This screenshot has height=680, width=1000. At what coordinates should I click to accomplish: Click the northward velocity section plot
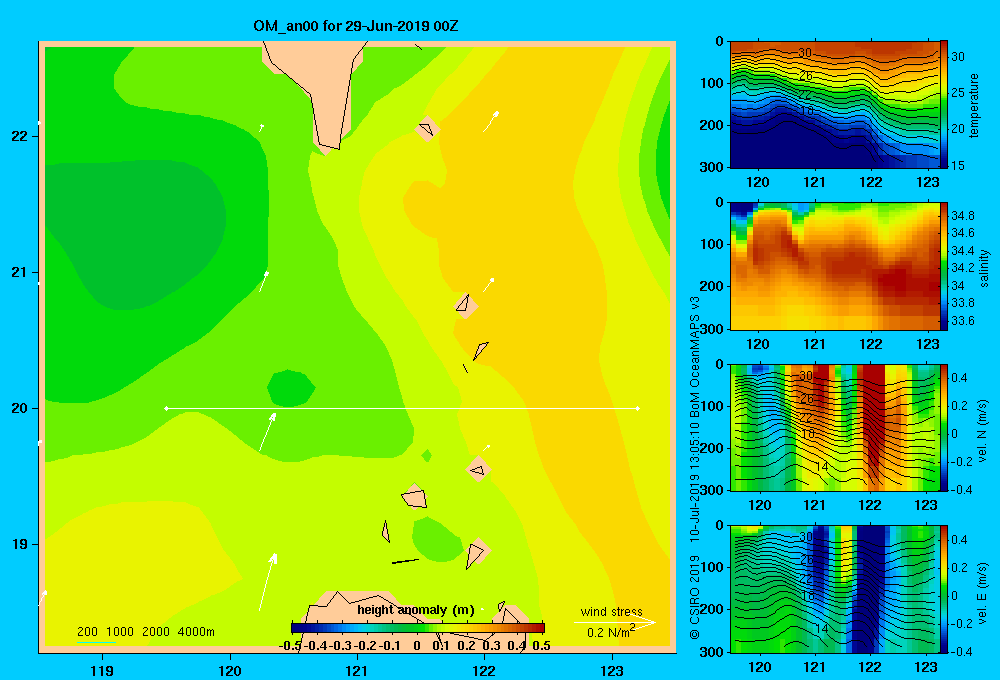tap(835, 427)
